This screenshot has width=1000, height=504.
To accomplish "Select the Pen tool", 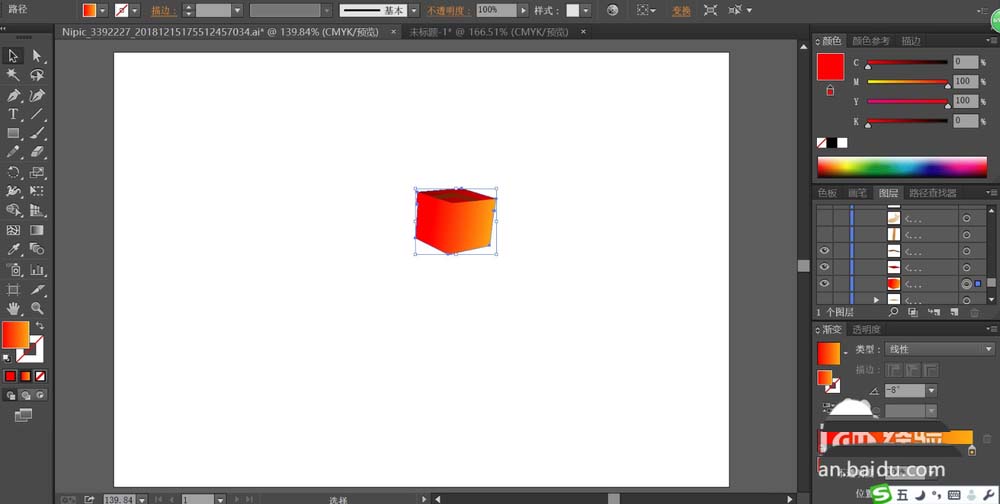I will [13, 95].
